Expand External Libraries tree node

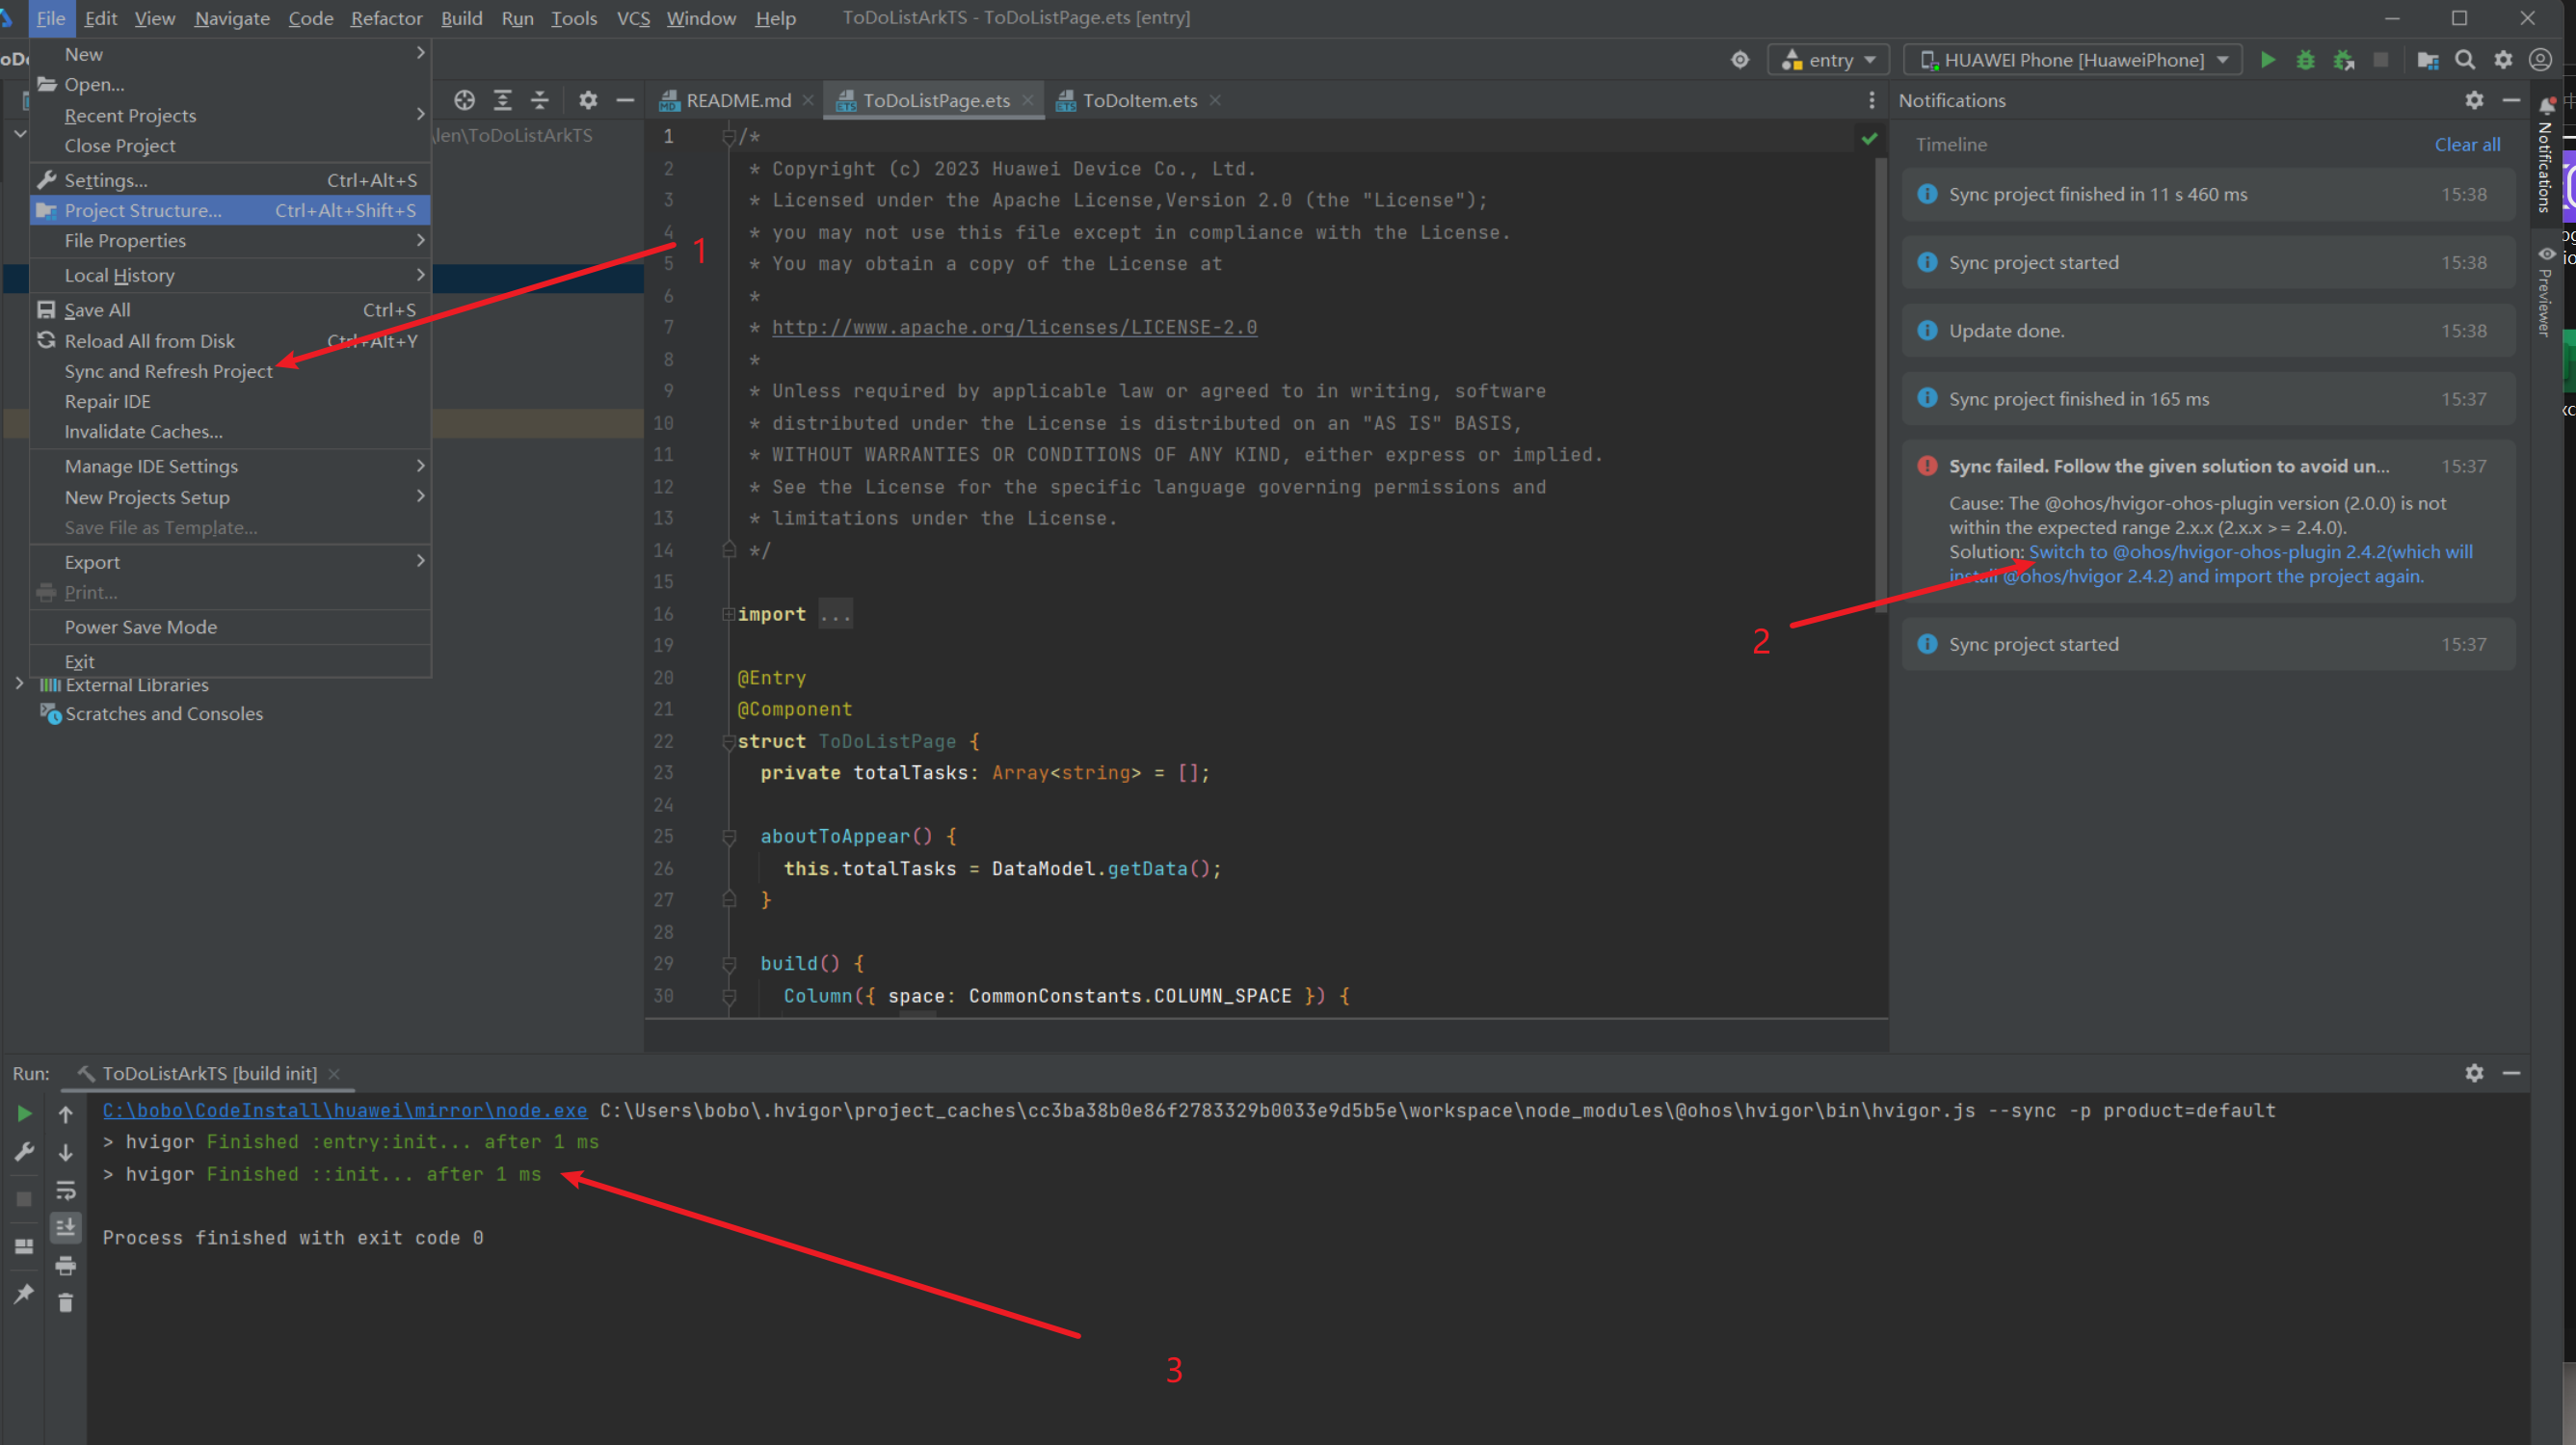(x=19, y=684)
